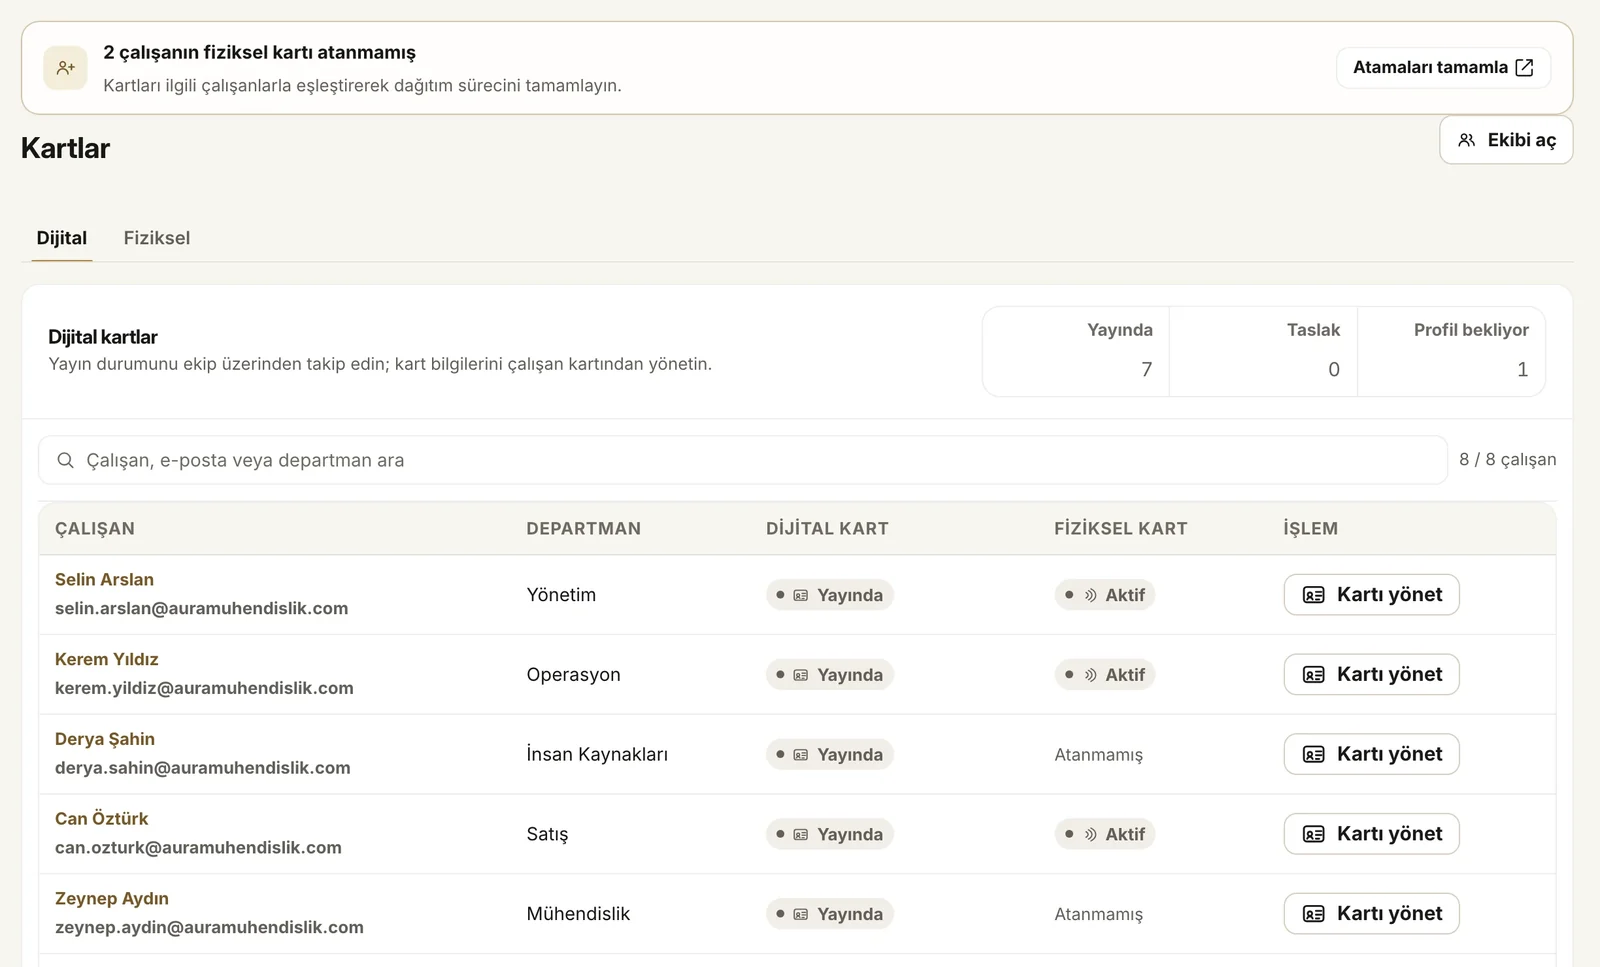
Task: Open Atamaları tamamla to finish assignments
Action: (1443, 68)
